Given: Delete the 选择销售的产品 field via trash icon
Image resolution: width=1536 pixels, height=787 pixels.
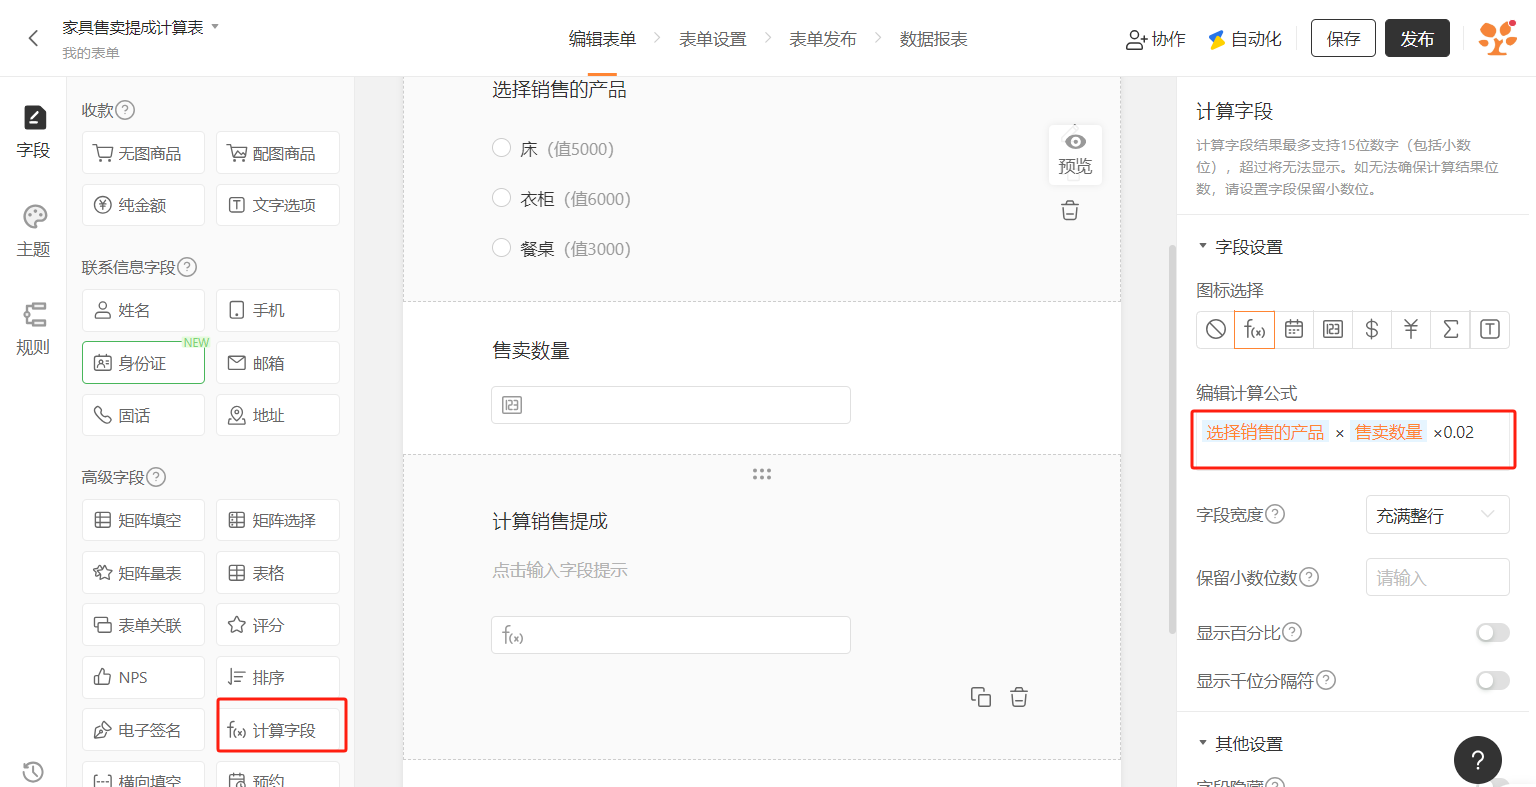Looking at the screenshot, I should coord(1070,210).
